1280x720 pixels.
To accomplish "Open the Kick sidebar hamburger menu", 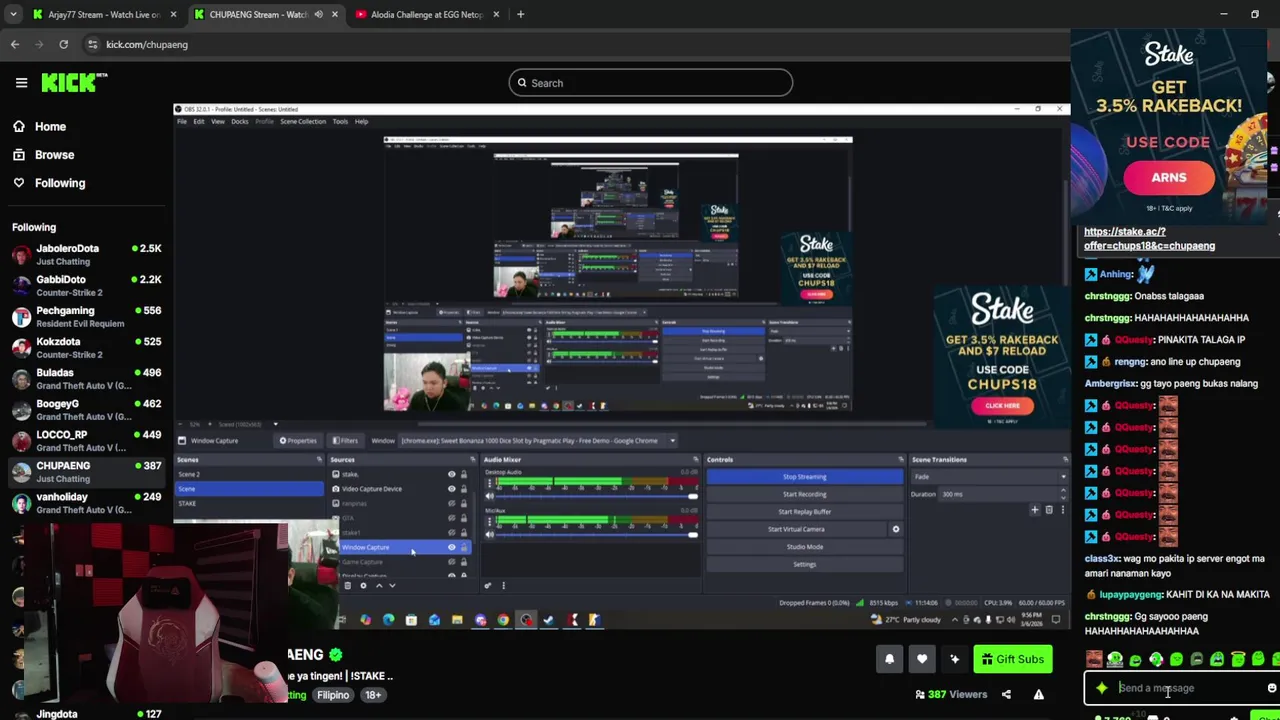I will [x=21, y=83].
